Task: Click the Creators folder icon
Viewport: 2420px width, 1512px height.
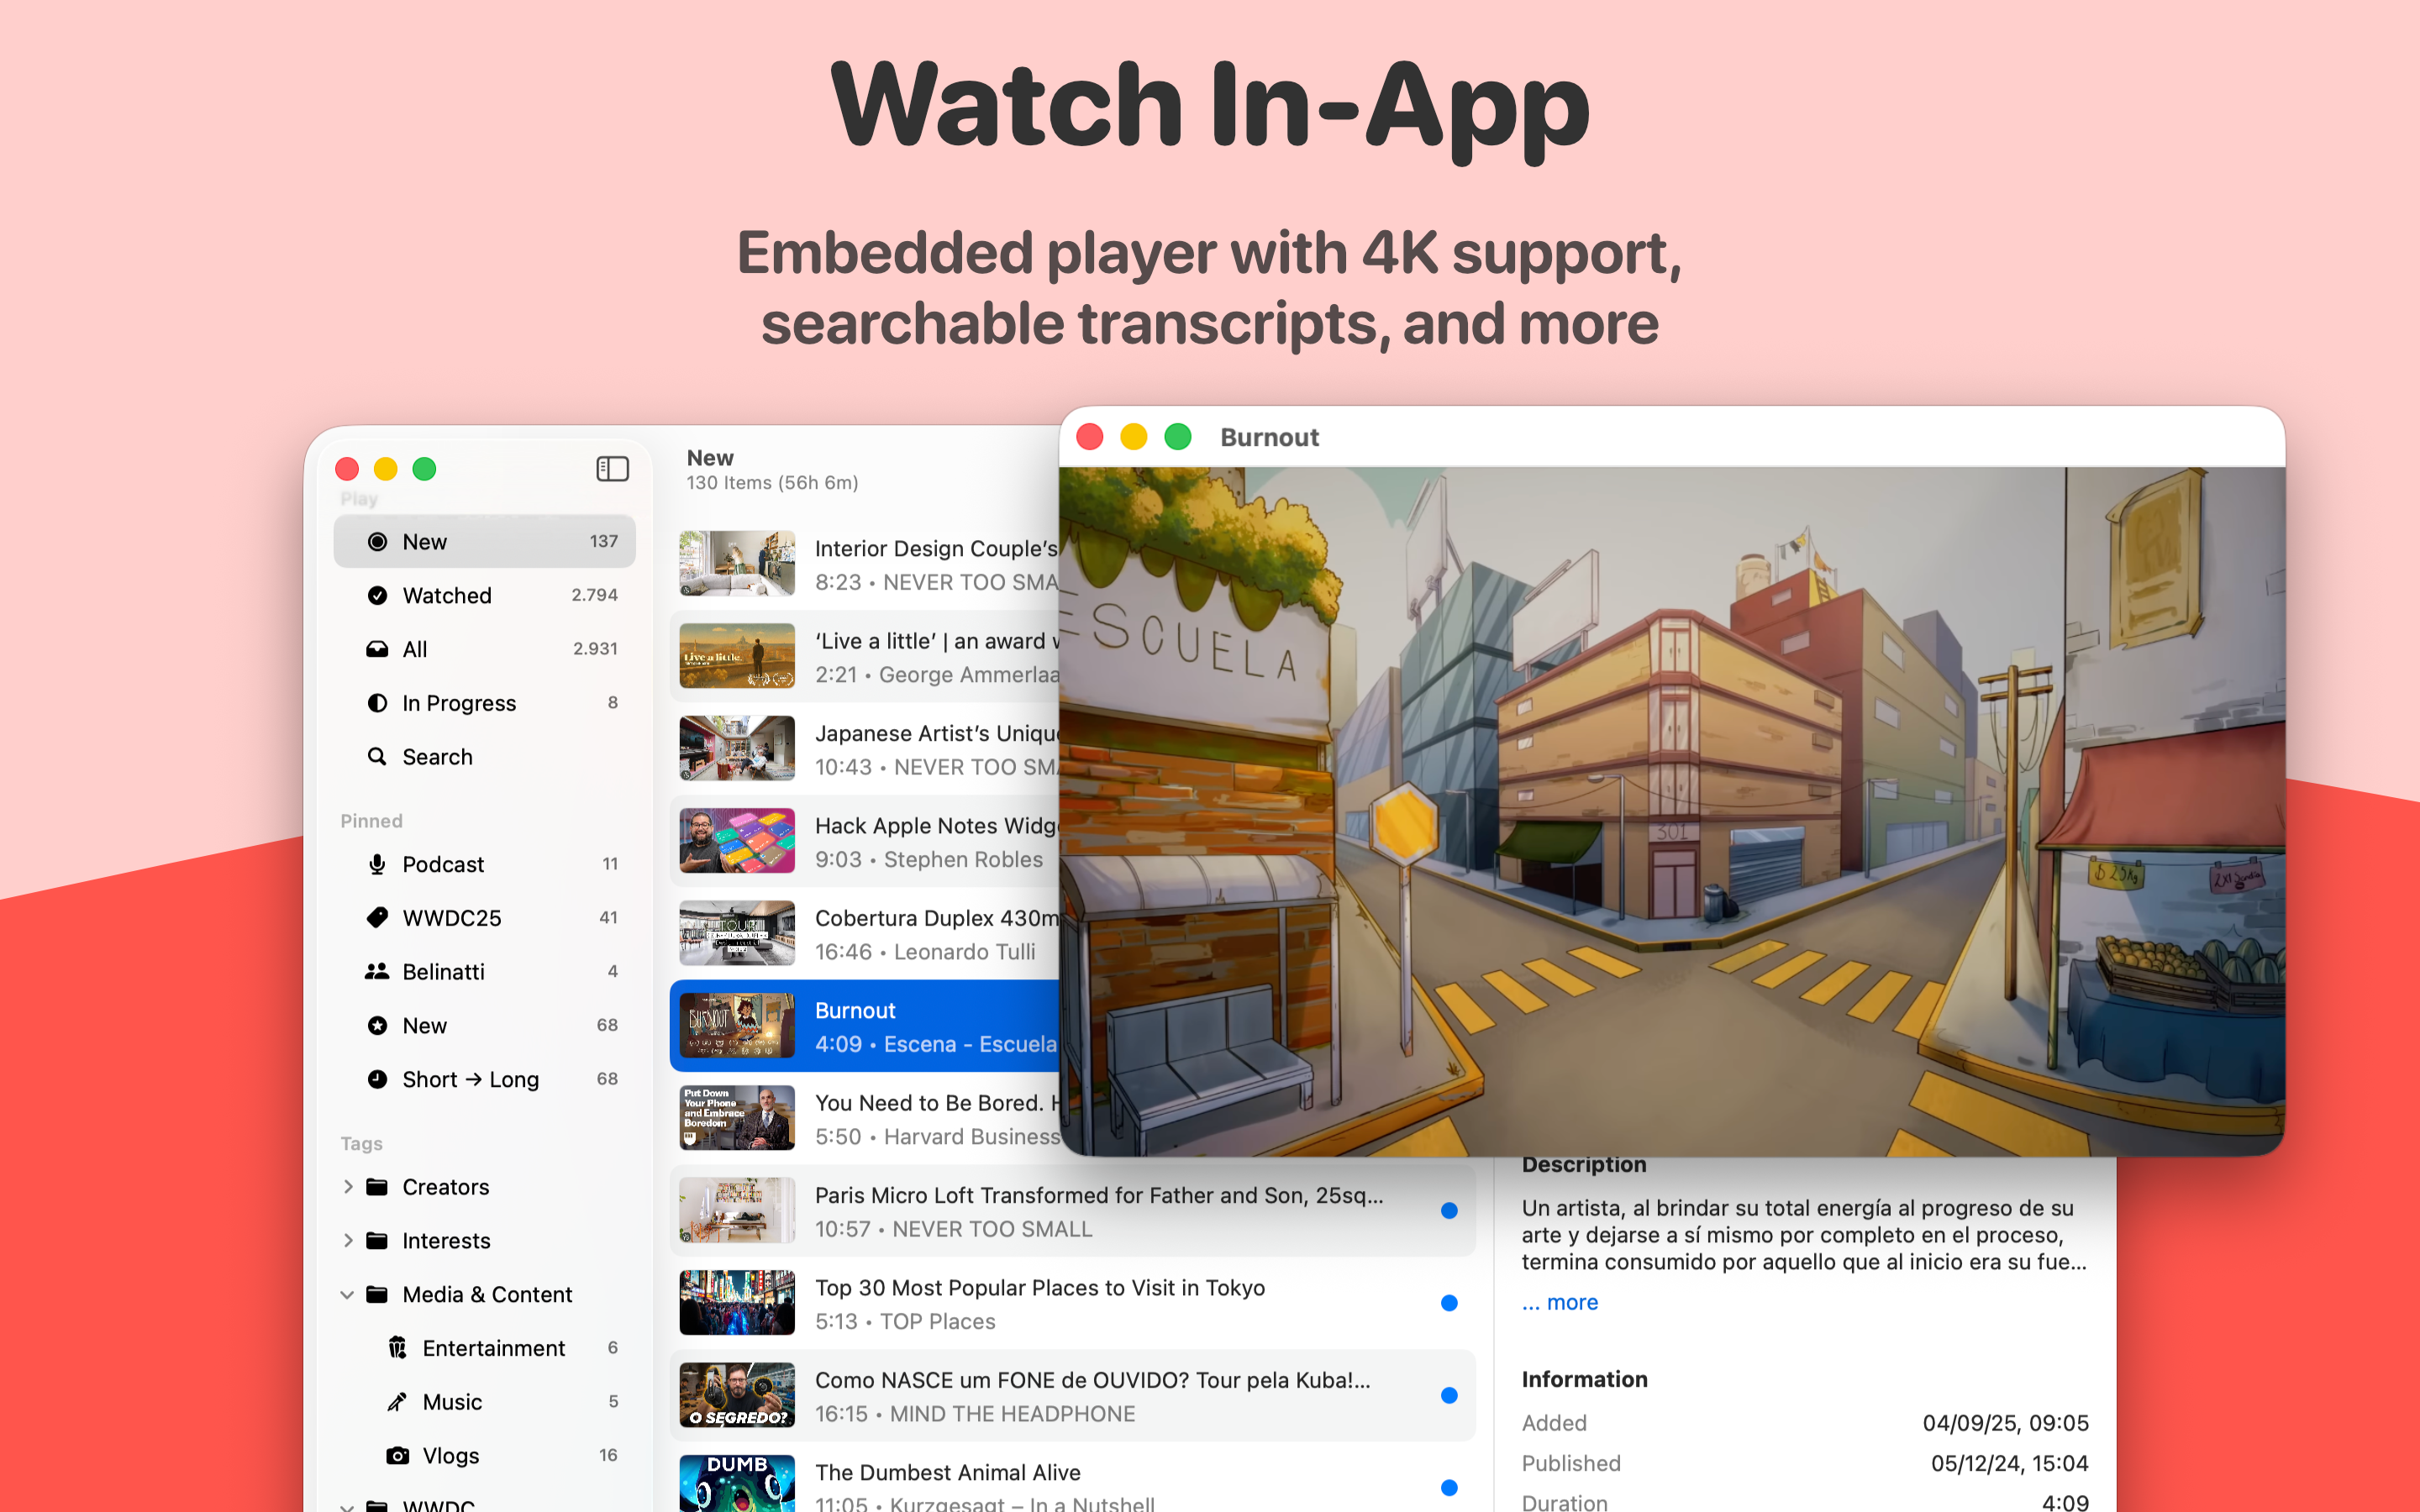Action: 377,1187
